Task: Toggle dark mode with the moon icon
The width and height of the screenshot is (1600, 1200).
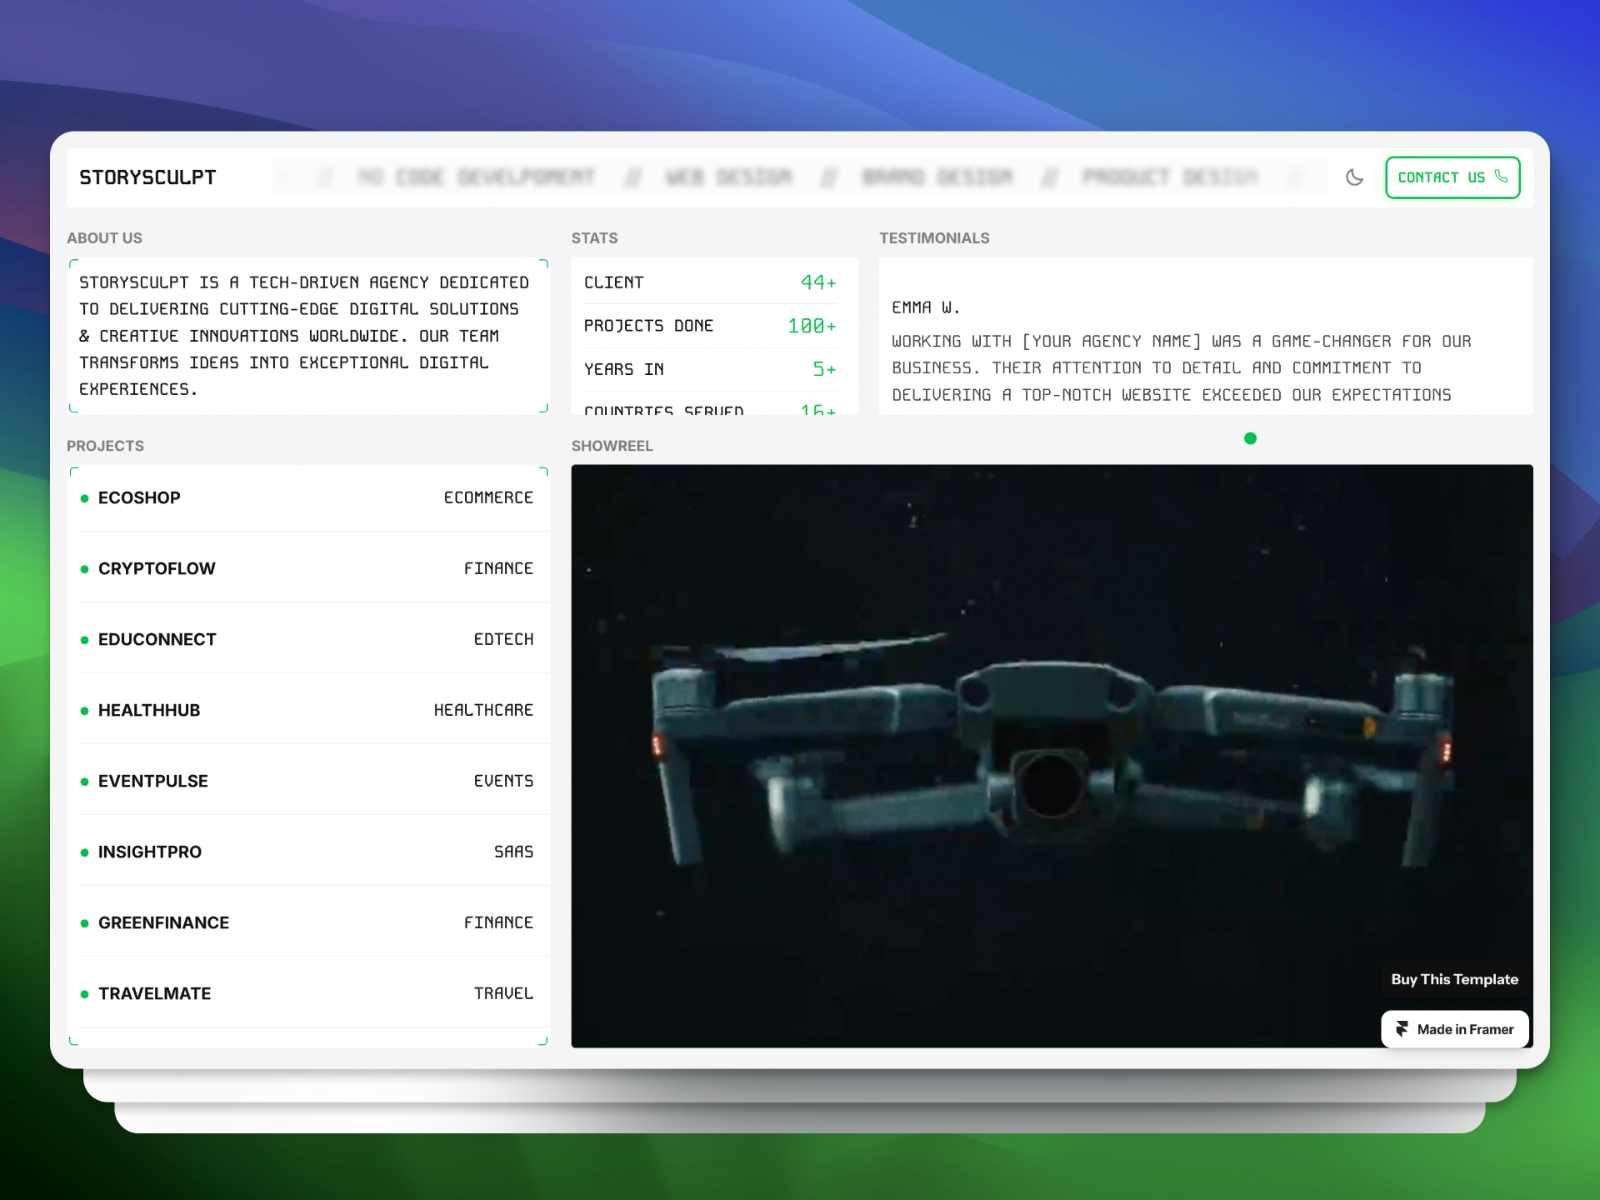Action: [x=1354, y=177]
